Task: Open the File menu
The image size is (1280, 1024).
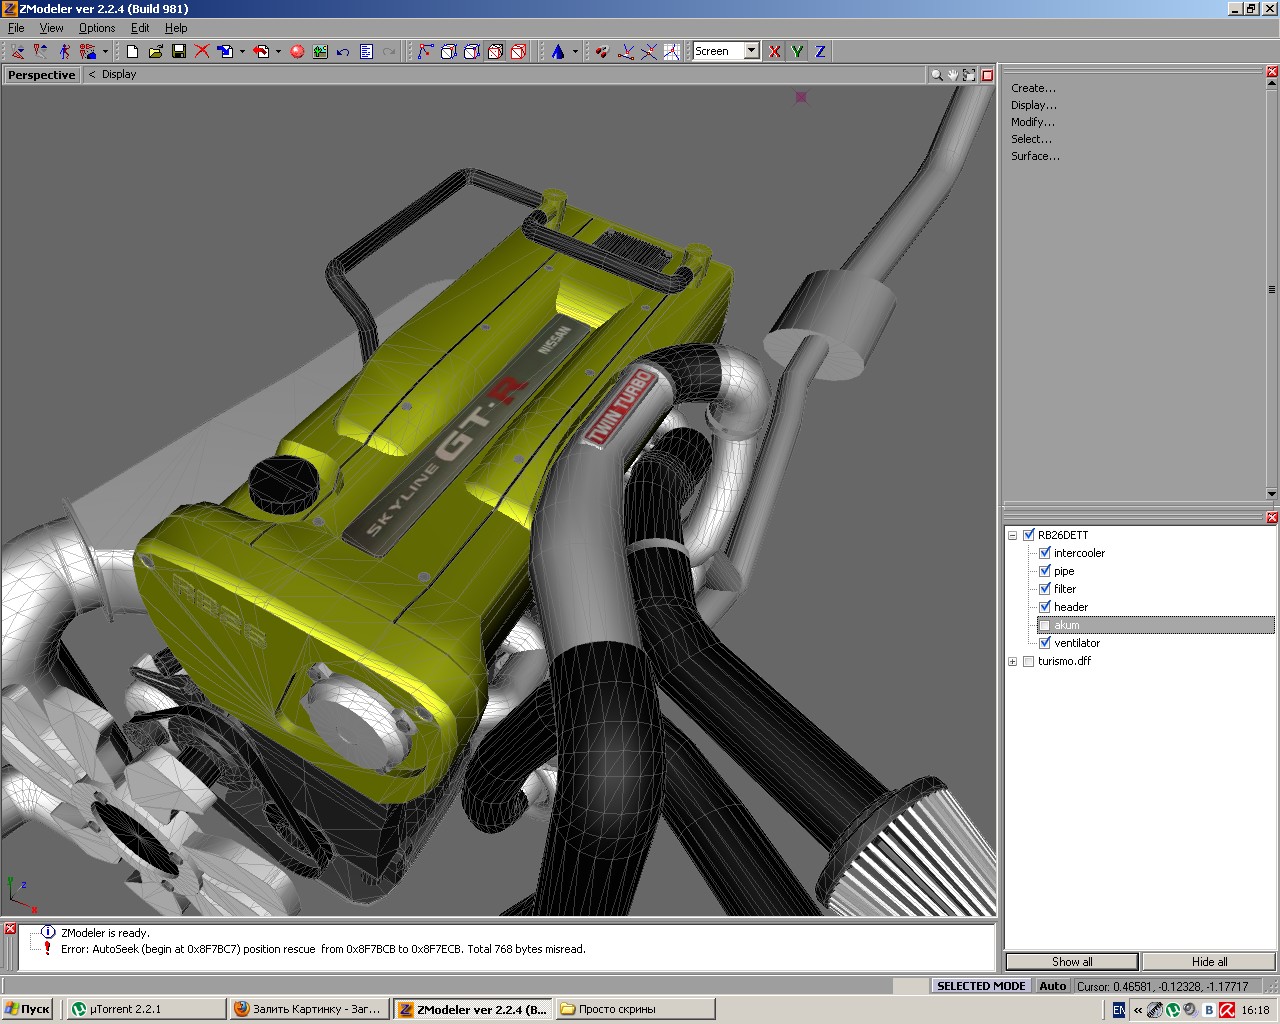Action: pyautogui.click(x=16, y=28)
